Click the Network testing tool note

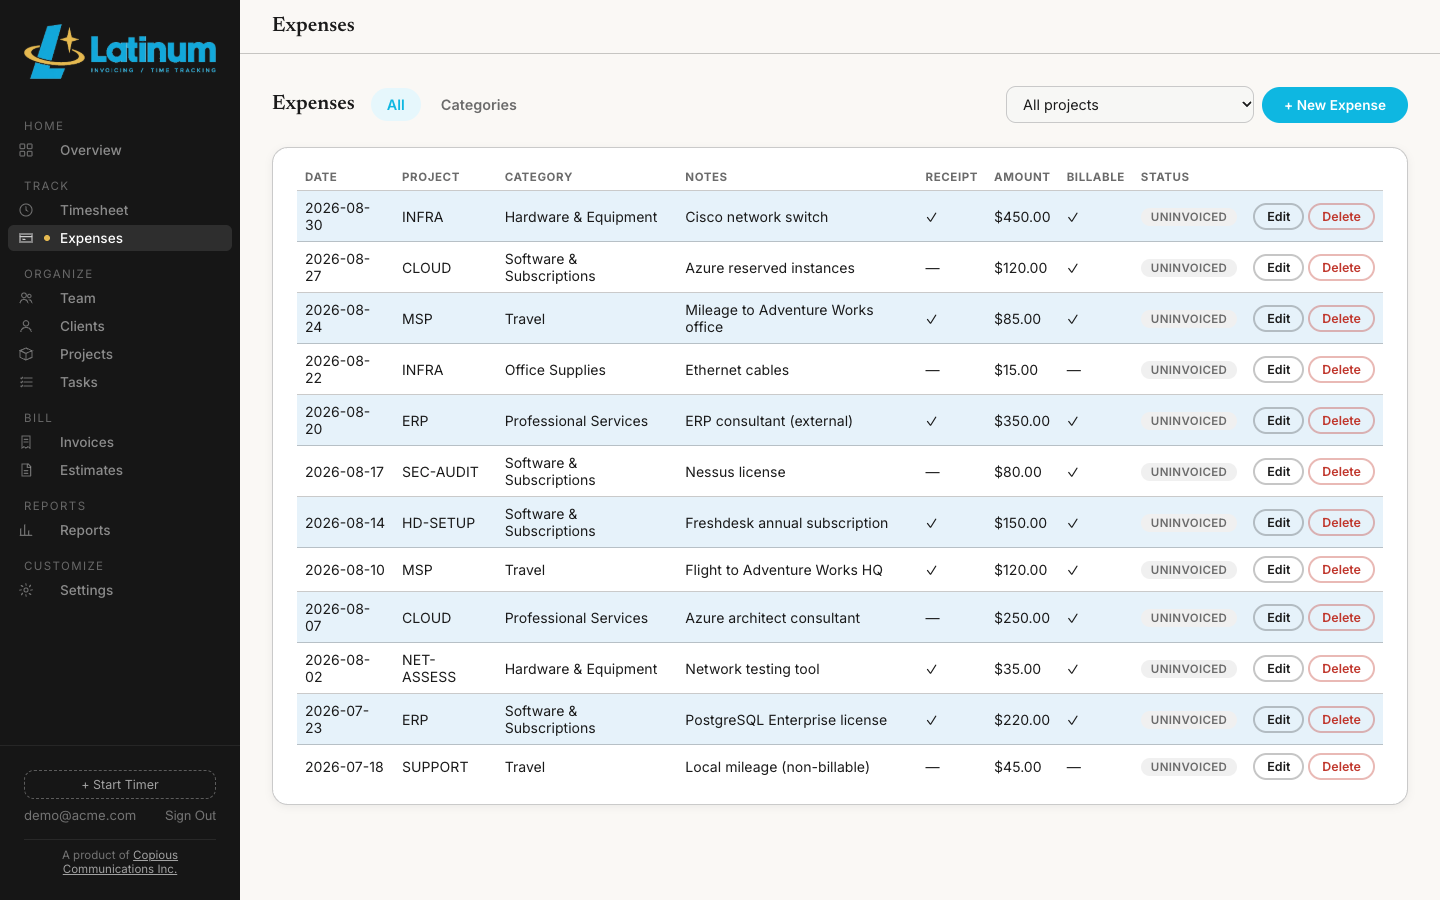pos(752,669)
